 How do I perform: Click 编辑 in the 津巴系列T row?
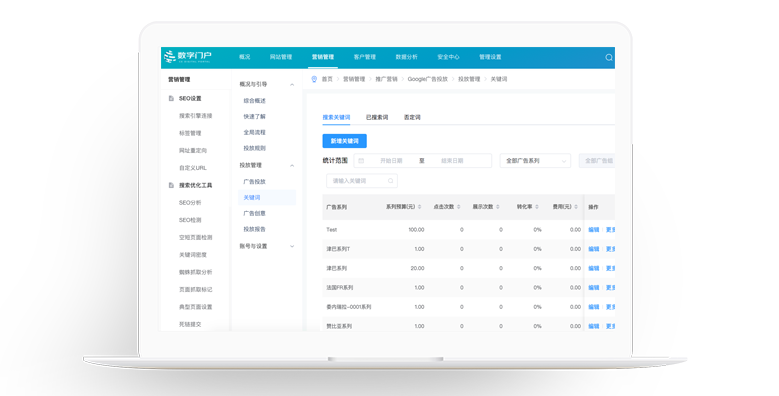tap(594, 249)
